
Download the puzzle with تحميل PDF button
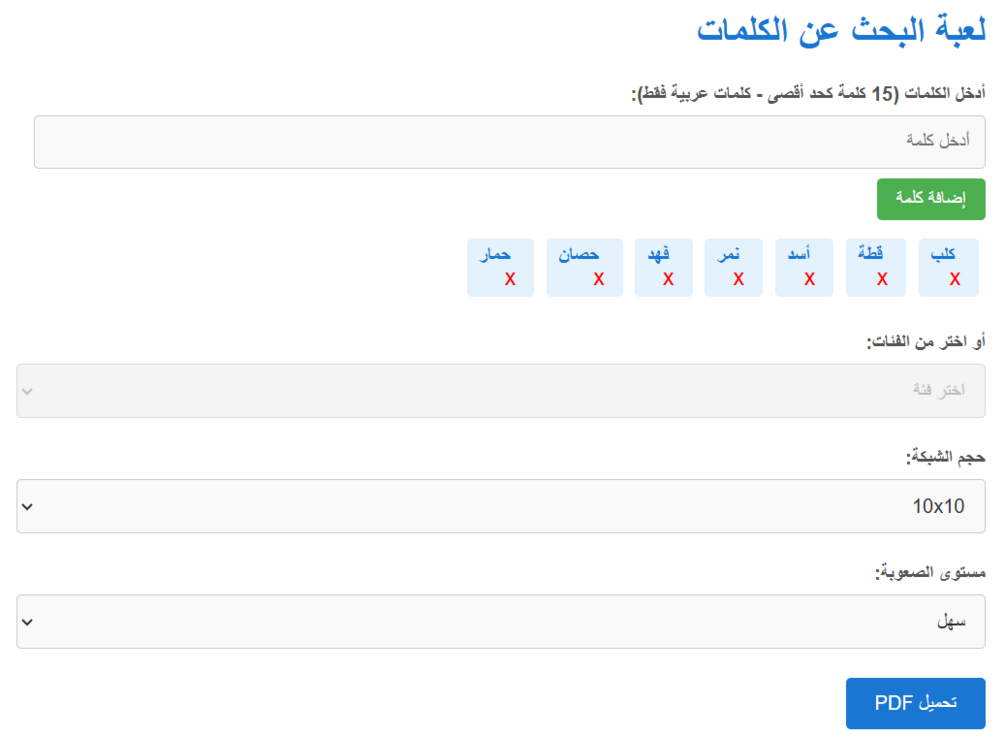point(915,703)
